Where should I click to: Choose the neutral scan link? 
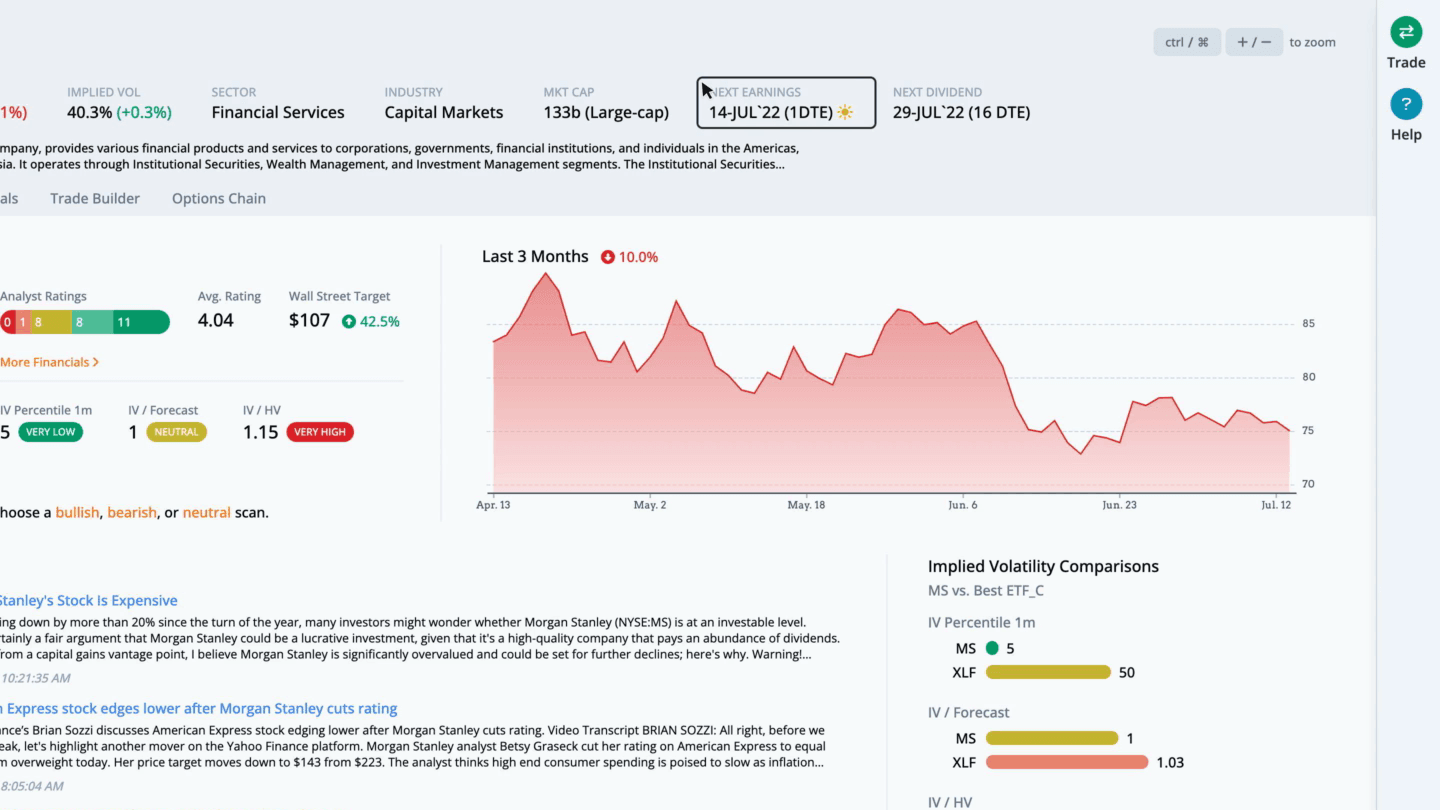(x=207, y=512)
